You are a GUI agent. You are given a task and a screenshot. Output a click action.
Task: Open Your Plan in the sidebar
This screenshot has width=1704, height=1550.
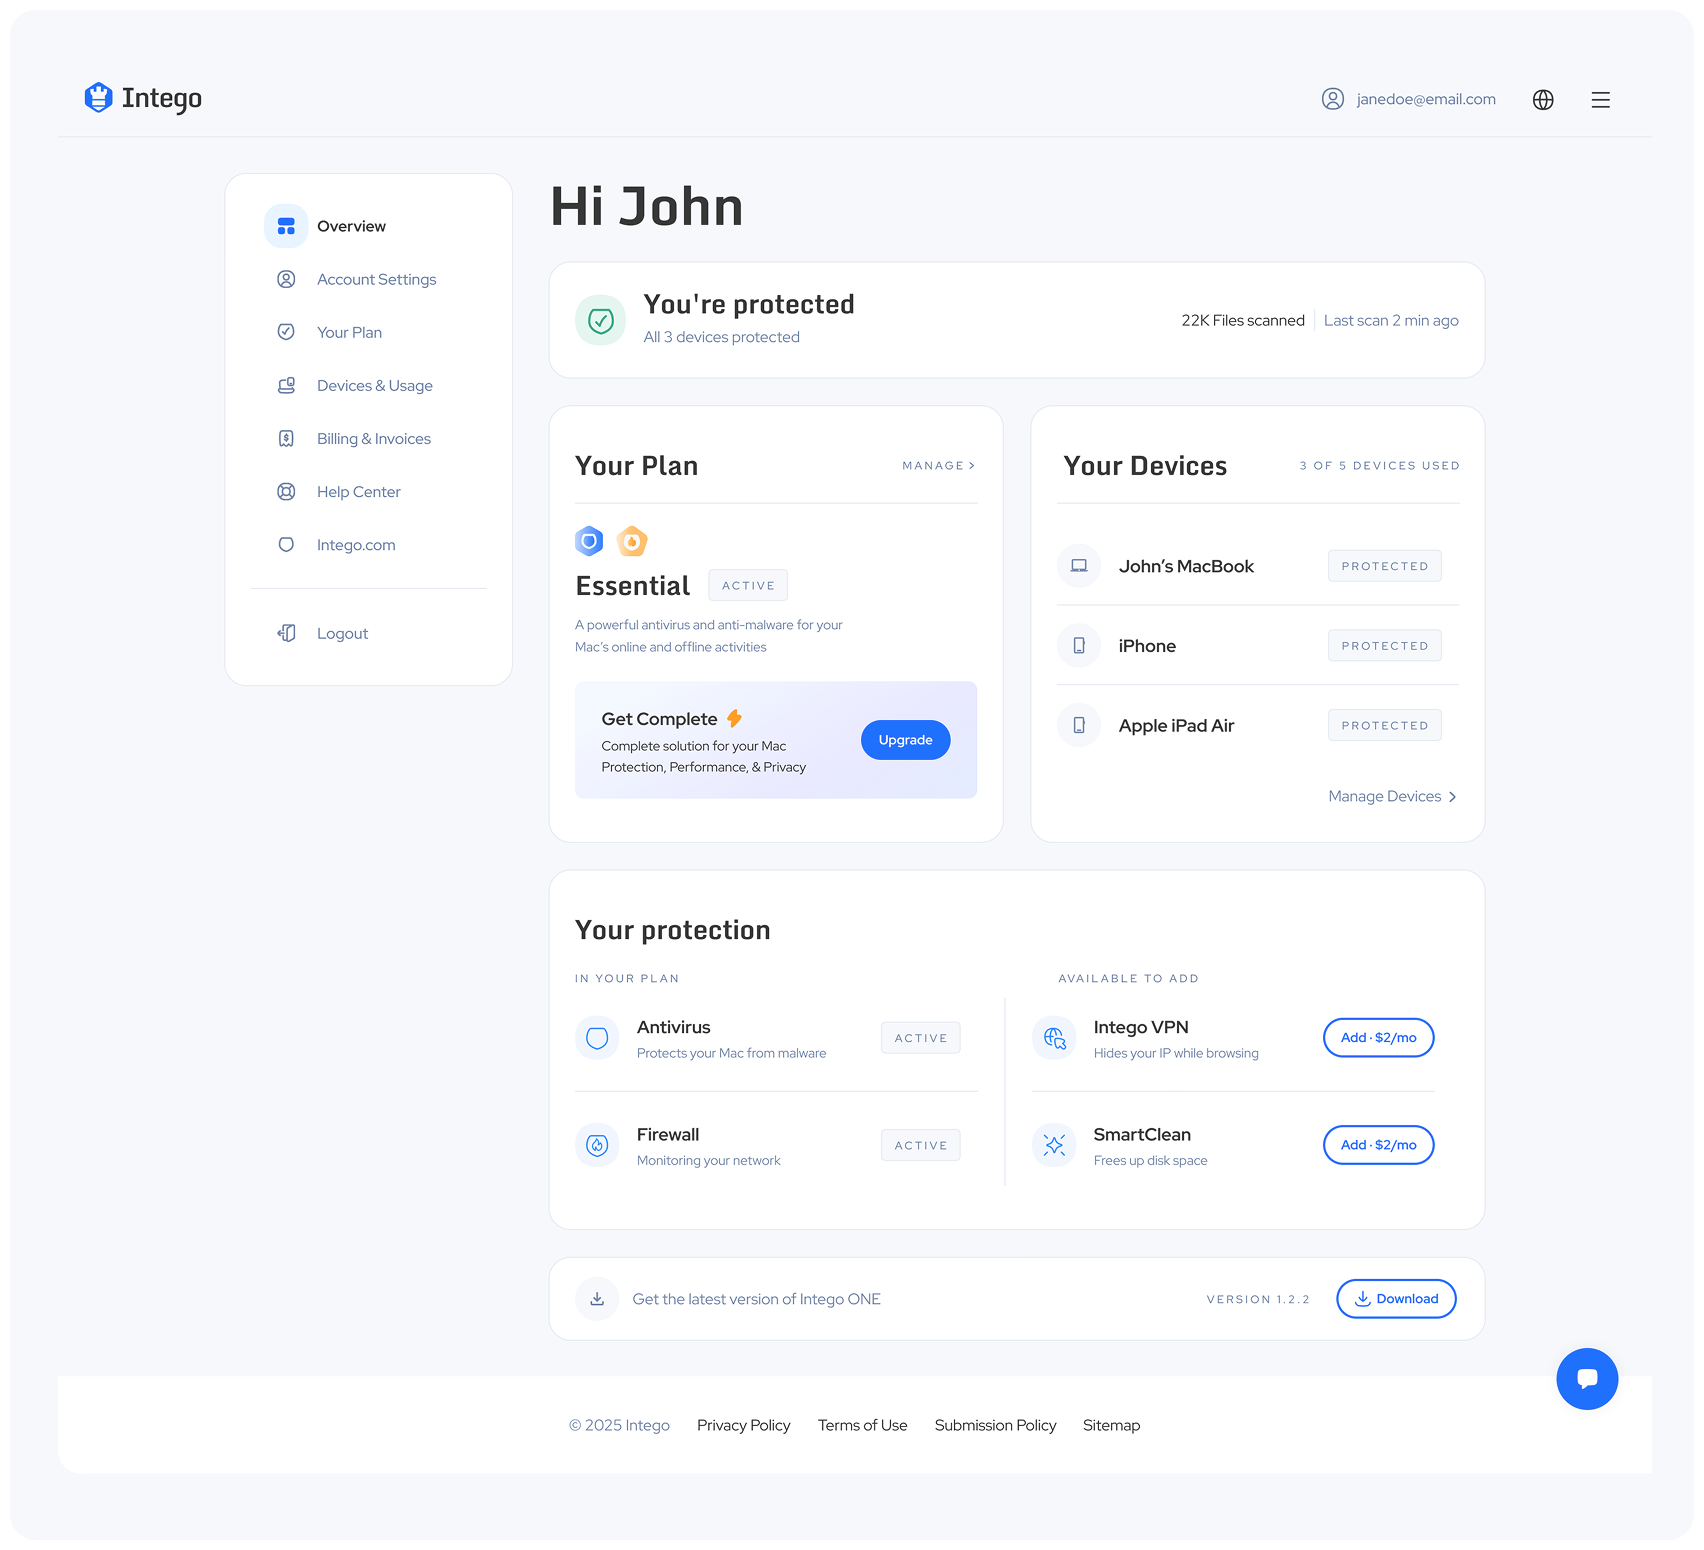tap(349, 332)
